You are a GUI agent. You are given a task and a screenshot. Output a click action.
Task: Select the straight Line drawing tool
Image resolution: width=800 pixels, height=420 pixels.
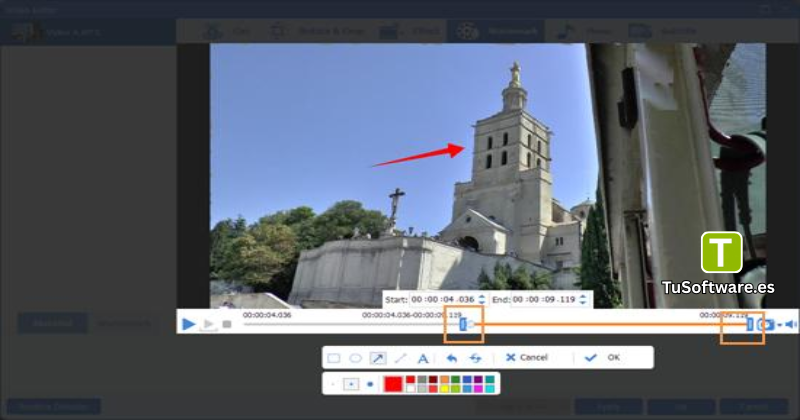pyautogui.click(x=401, y=358)
